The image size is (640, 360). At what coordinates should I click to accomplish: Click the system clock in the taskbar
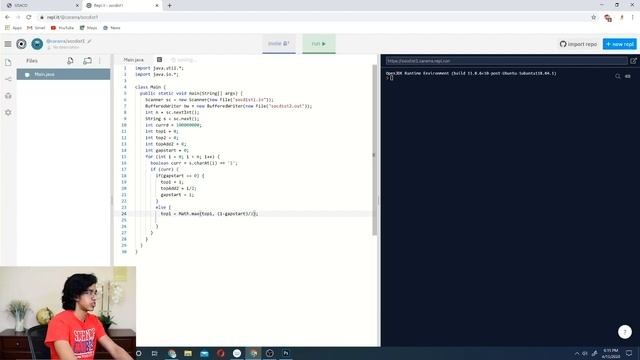[610, 353]
